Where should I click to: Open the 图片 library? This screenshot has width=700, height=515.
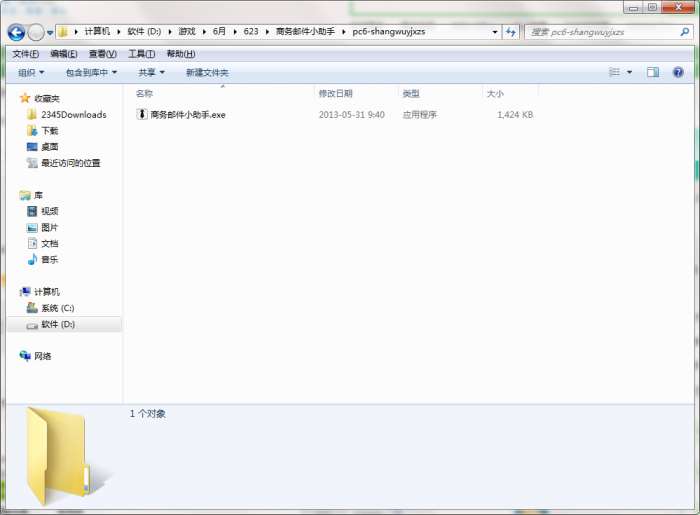coord(50,228)
